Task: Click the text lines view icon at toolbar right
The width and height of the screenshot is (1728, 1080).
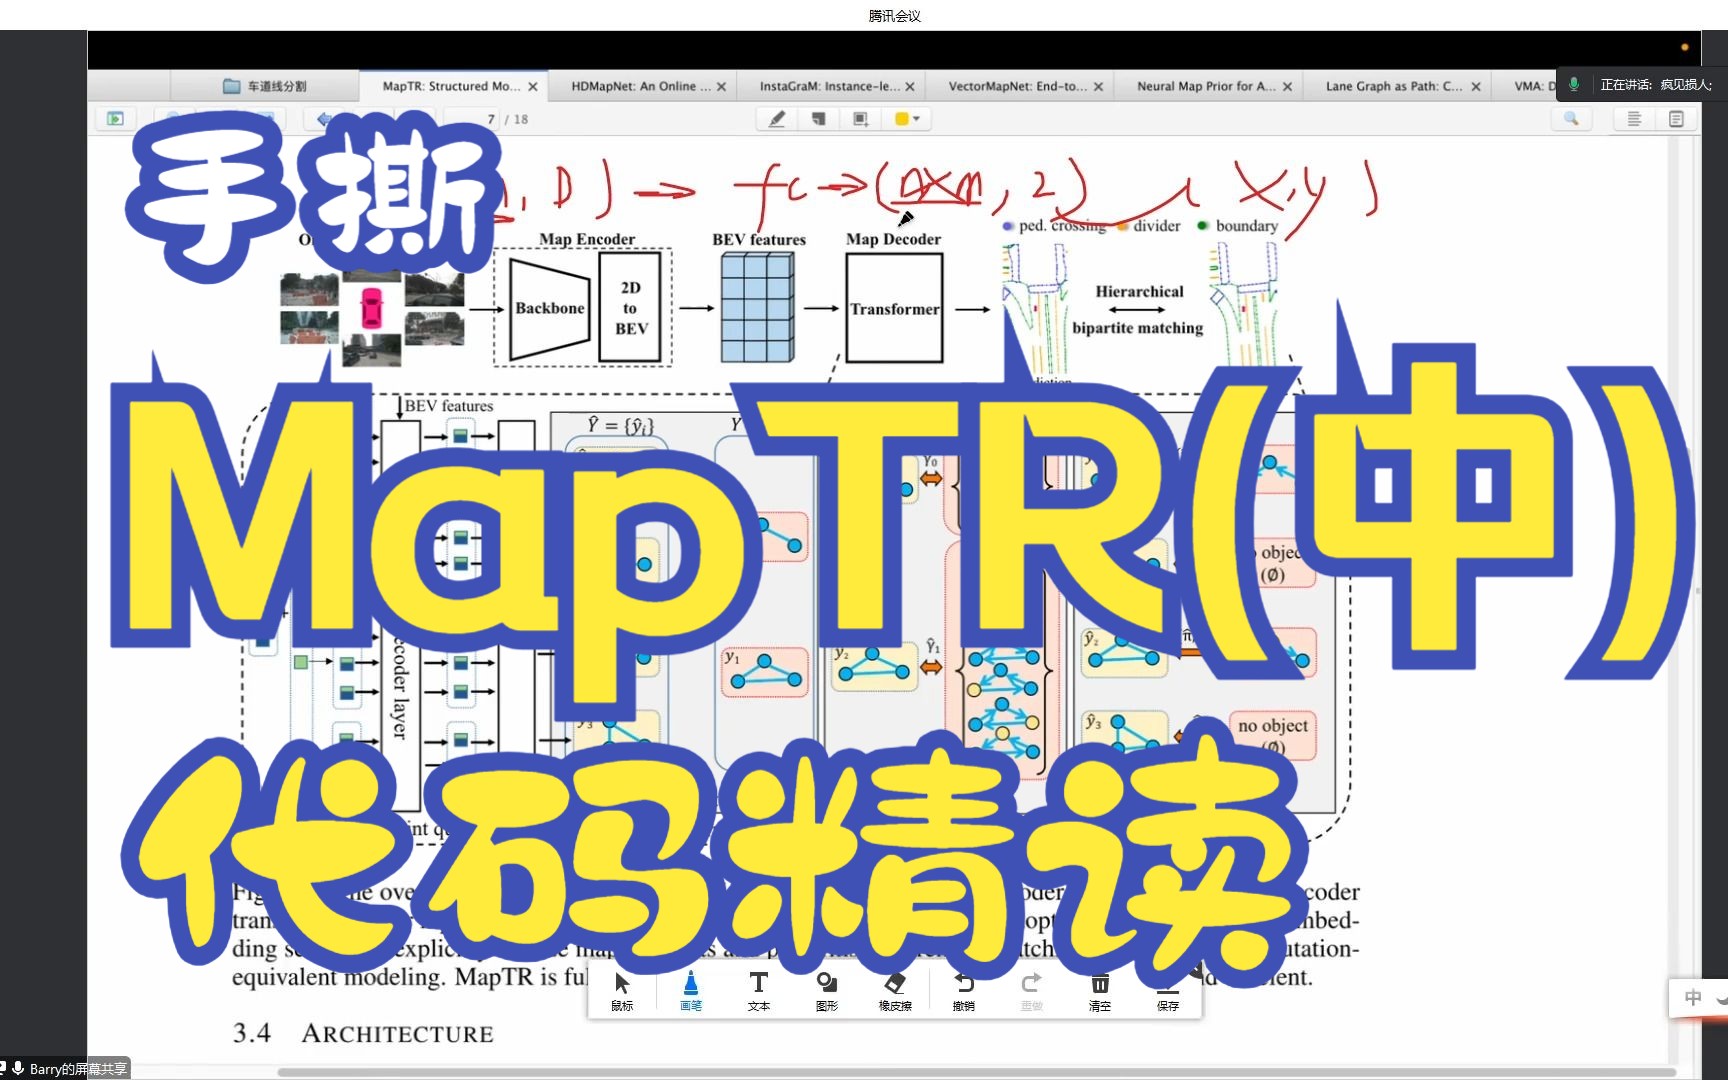Action: point(1634,119)
